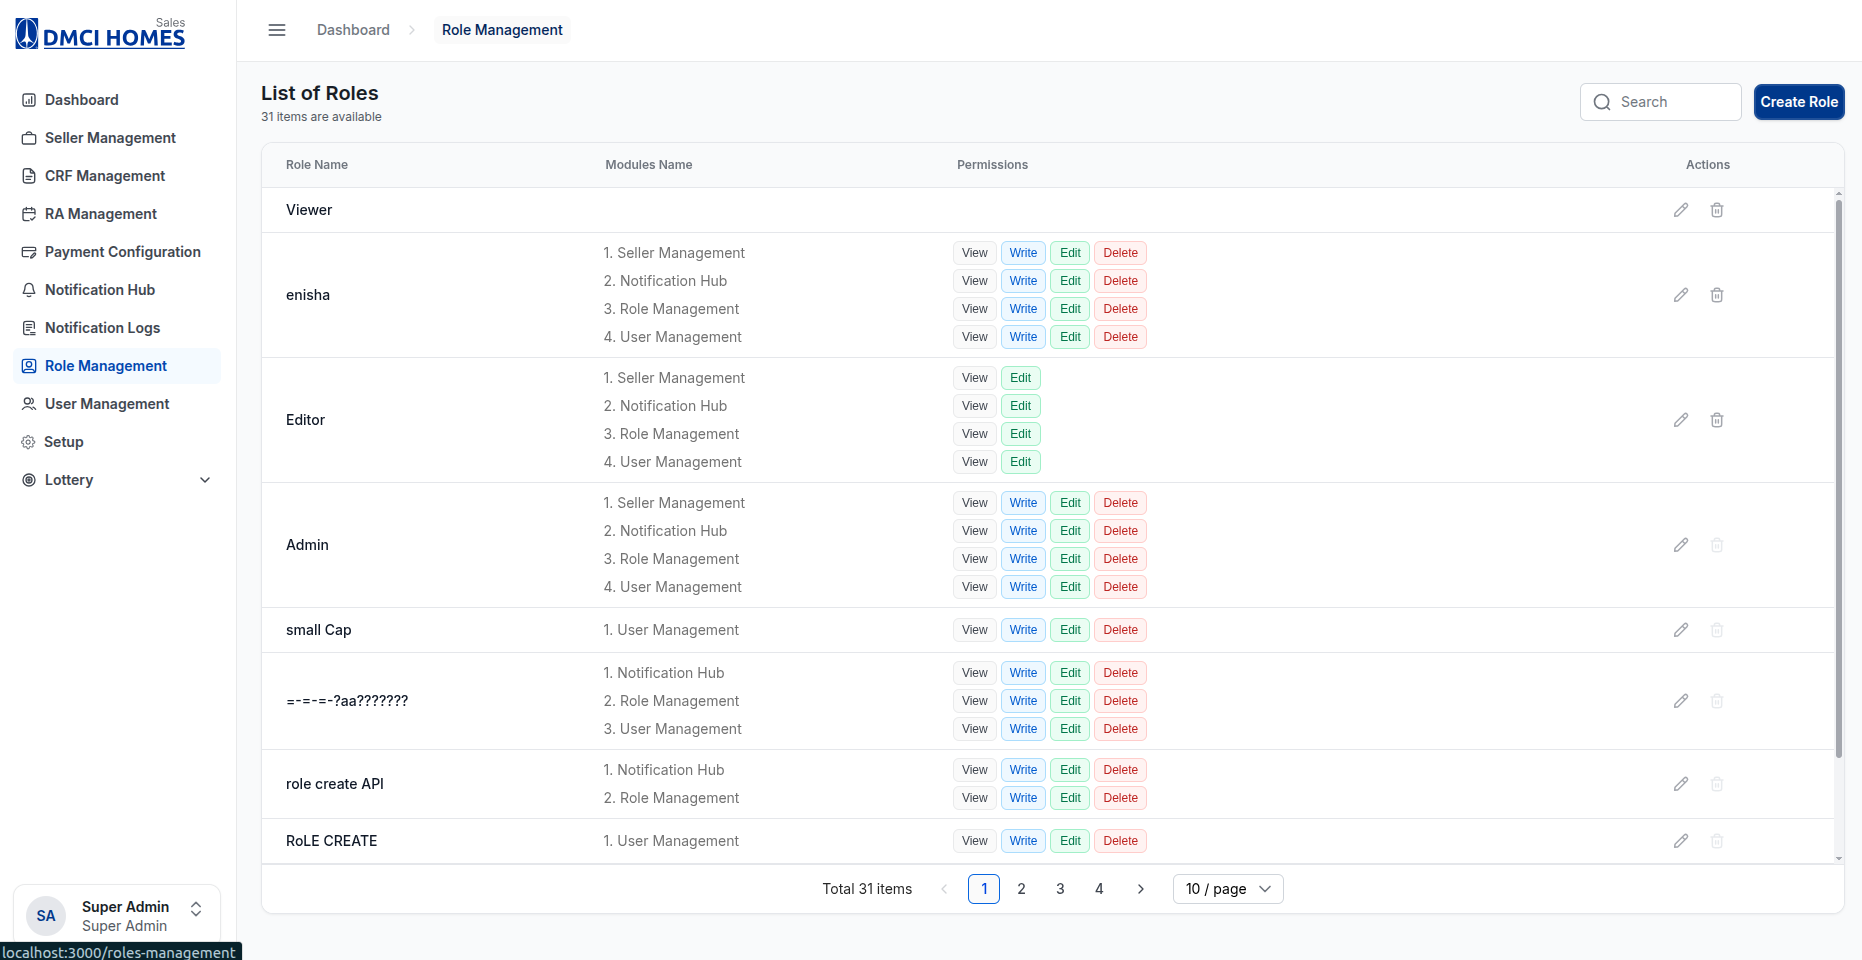Click the Actions column header
This screenshot has width=1862, height=960.
click(1708, 165)
